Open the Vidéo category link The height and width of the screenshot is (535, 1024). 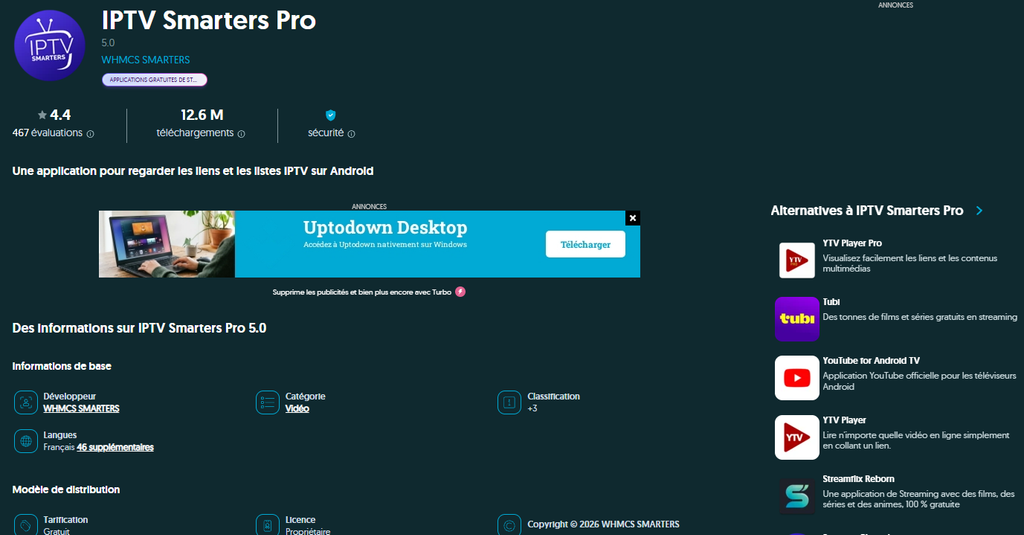pyautogui.click(x=297, y=408)
